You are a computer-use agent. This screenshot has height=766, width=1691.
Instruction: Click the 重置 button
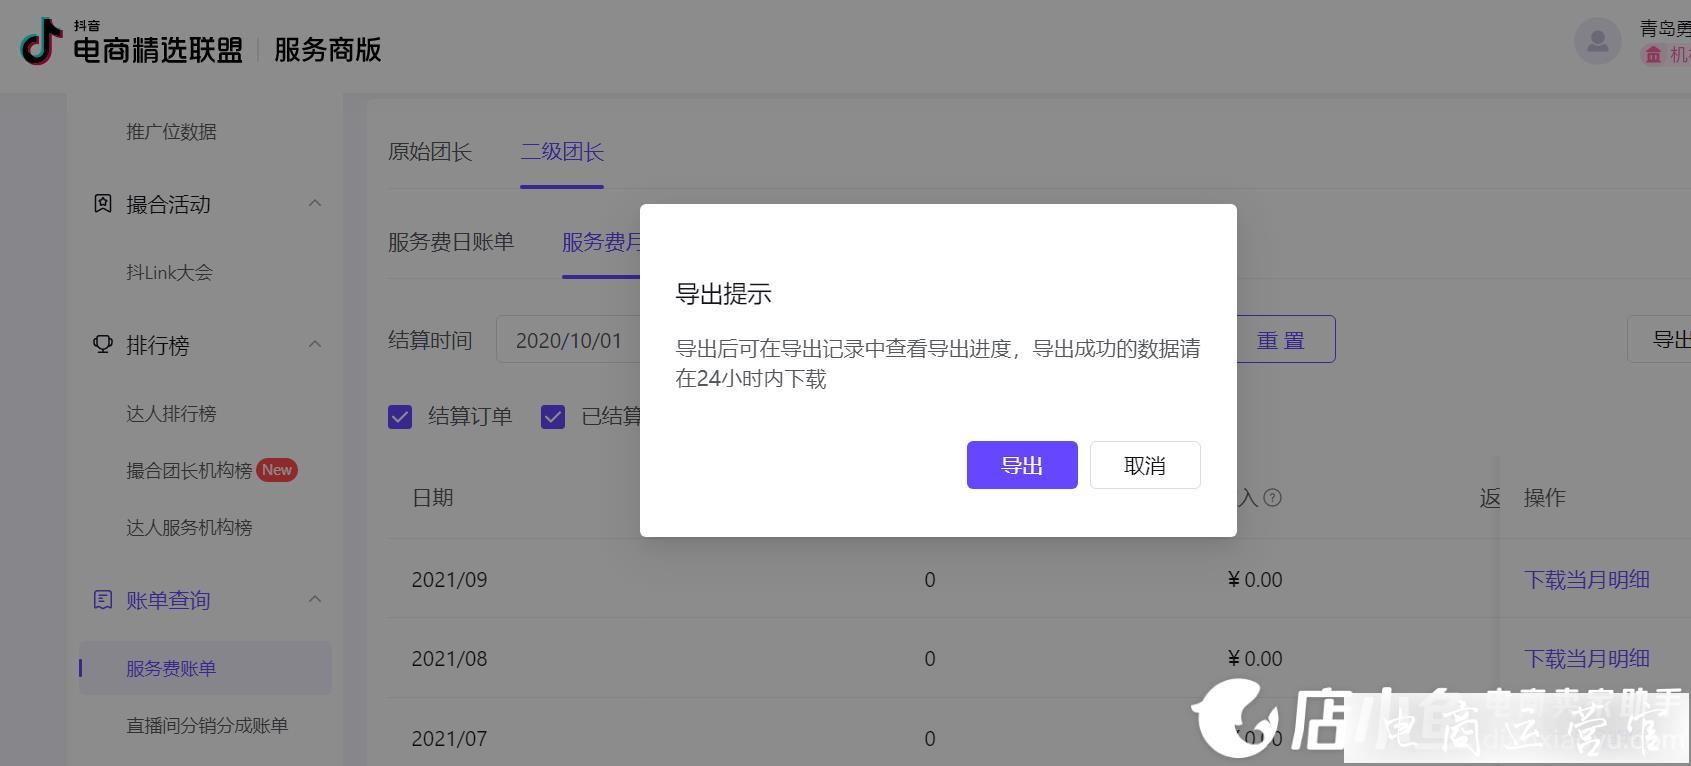click(1286, 339)
